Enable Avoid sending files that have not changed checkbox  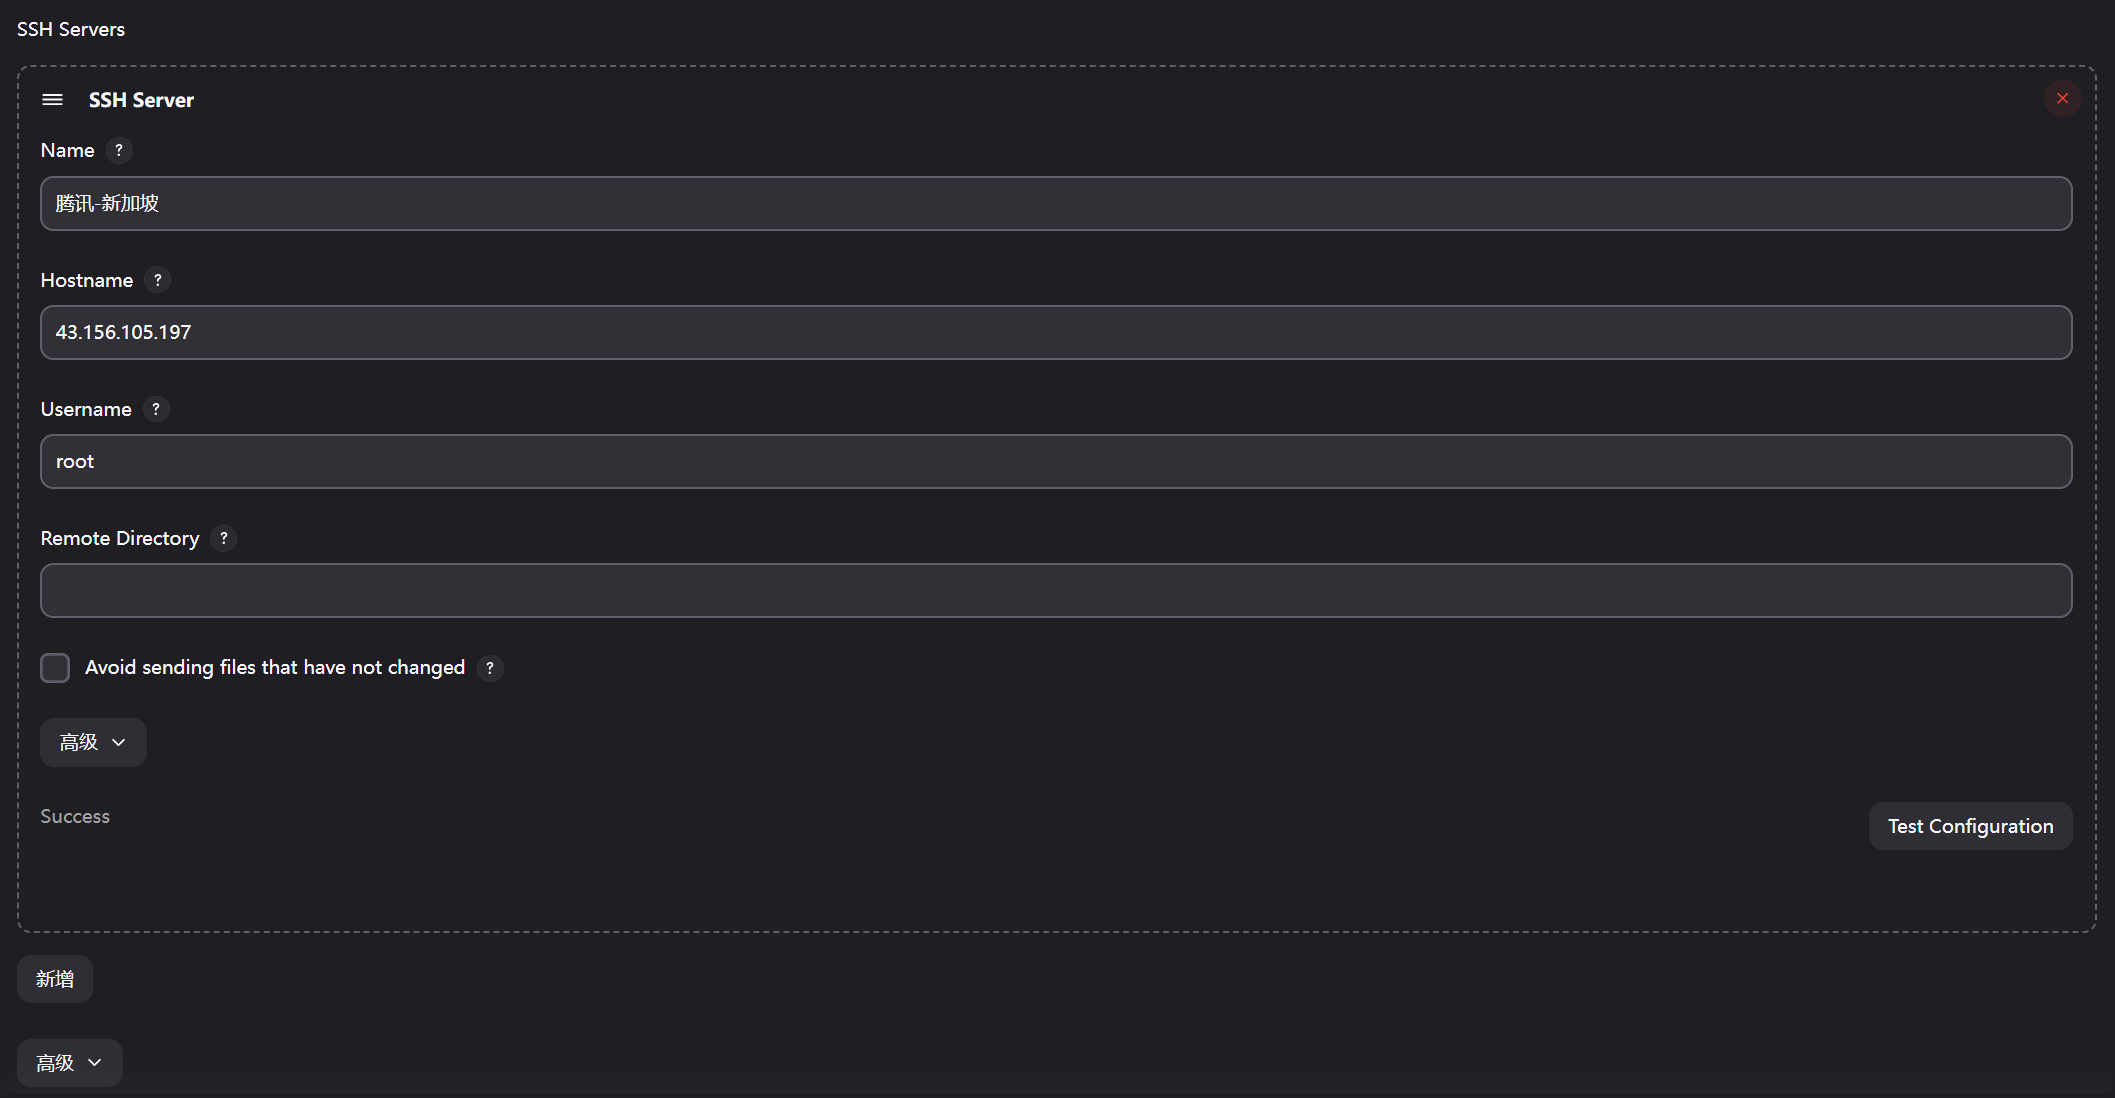pos(55,668)
